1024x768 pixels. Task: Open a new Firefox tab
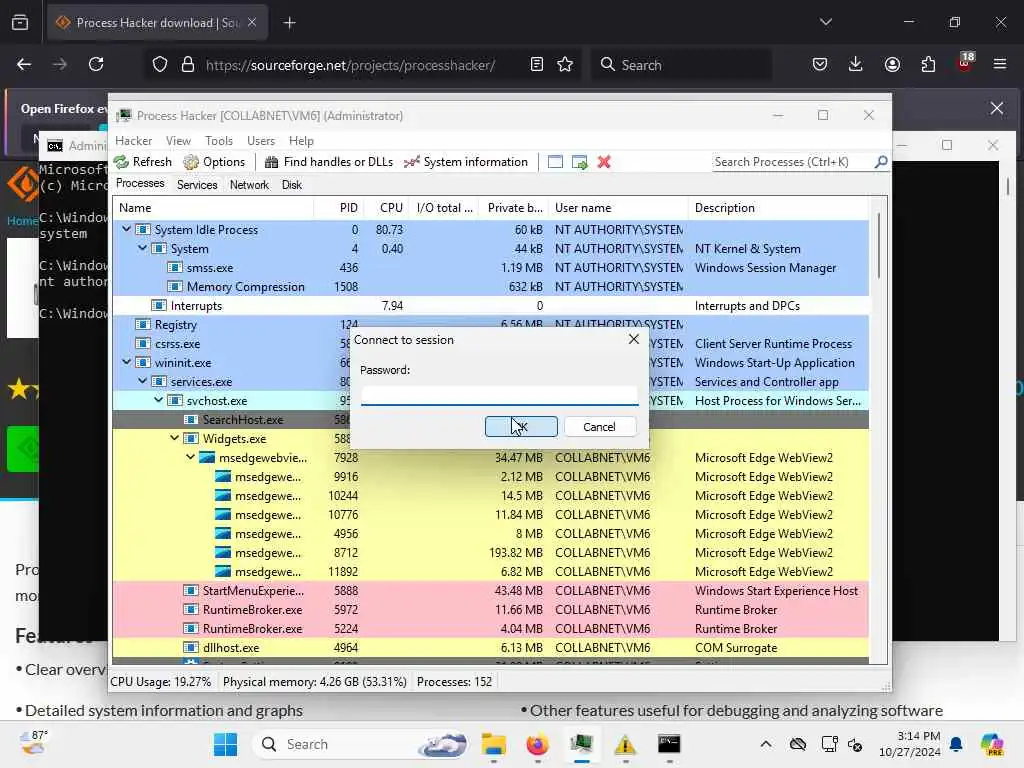tap(289, 23)
